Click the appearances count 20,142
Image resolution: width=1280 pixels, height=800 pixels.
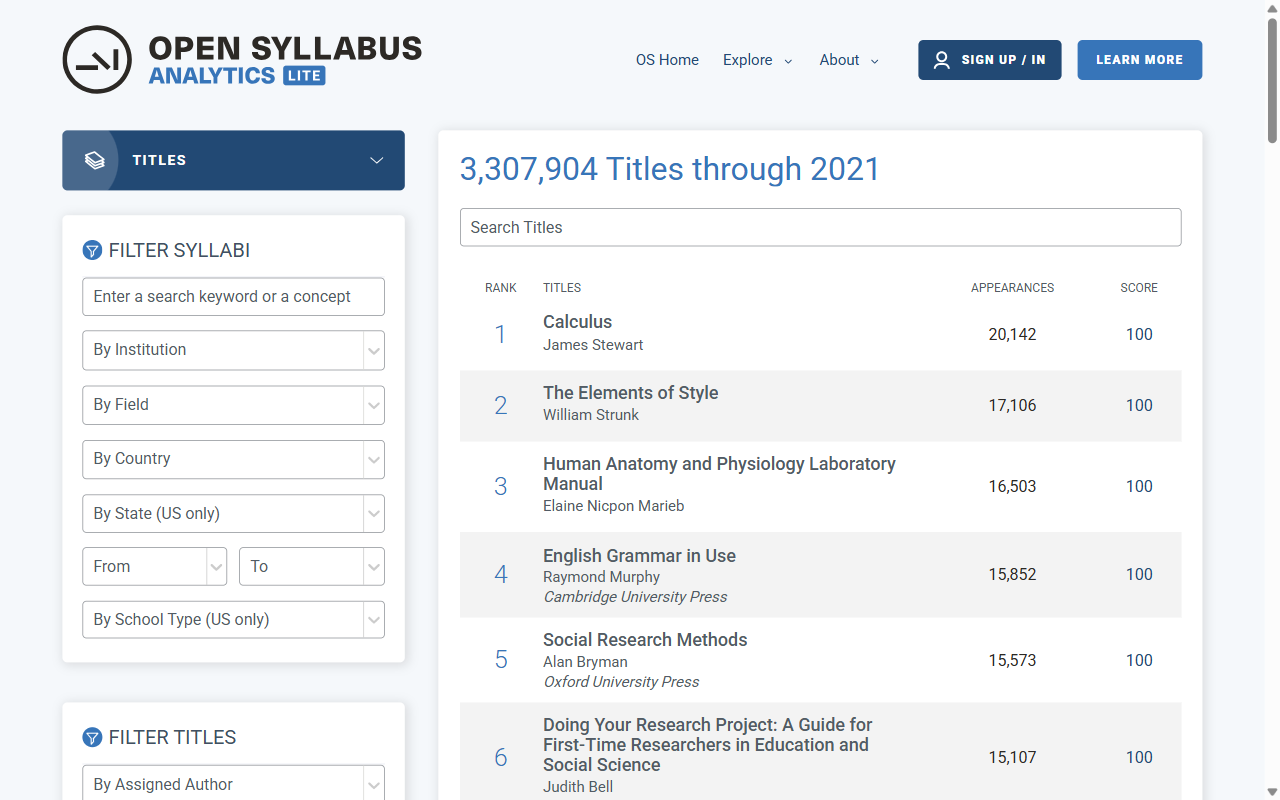pyautogui.click(x=1012, y=335)
